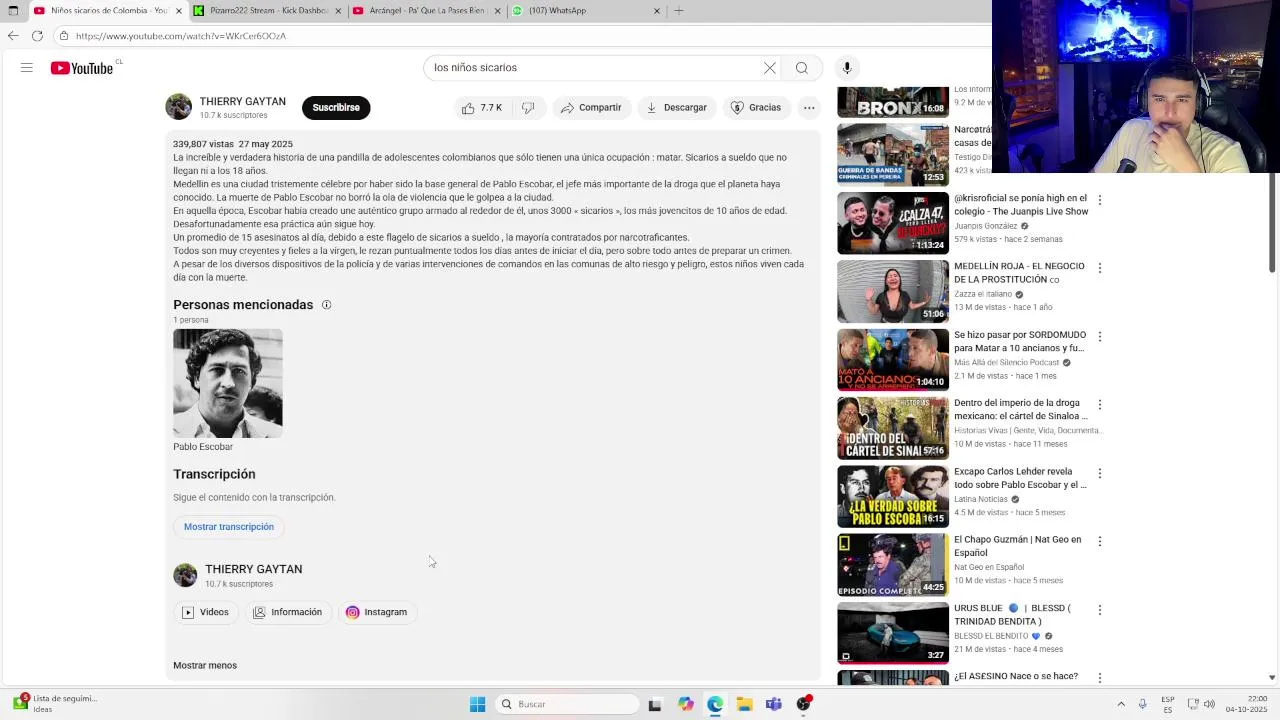
Task: Click the THIERRY GAYTAN channel avatar at top
Action: pyautogui.click(x=179, y=107)
